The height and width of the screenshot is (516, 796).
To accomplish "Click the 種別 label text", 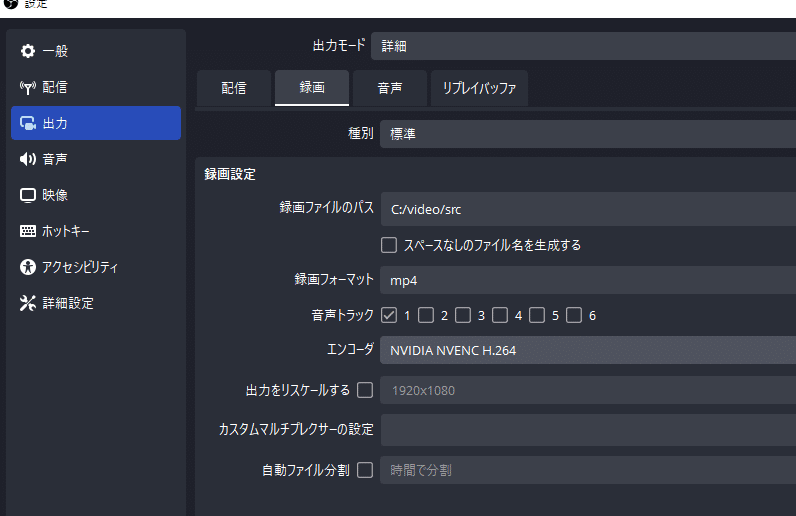I will 361,134.
